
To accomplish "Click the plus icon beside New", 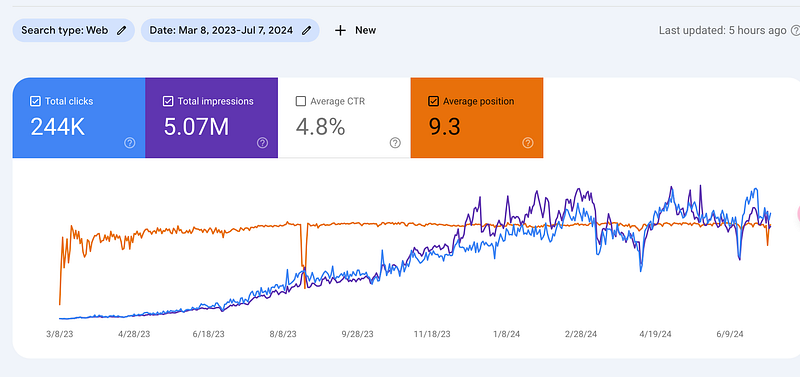I will click(x=340, y=31).
